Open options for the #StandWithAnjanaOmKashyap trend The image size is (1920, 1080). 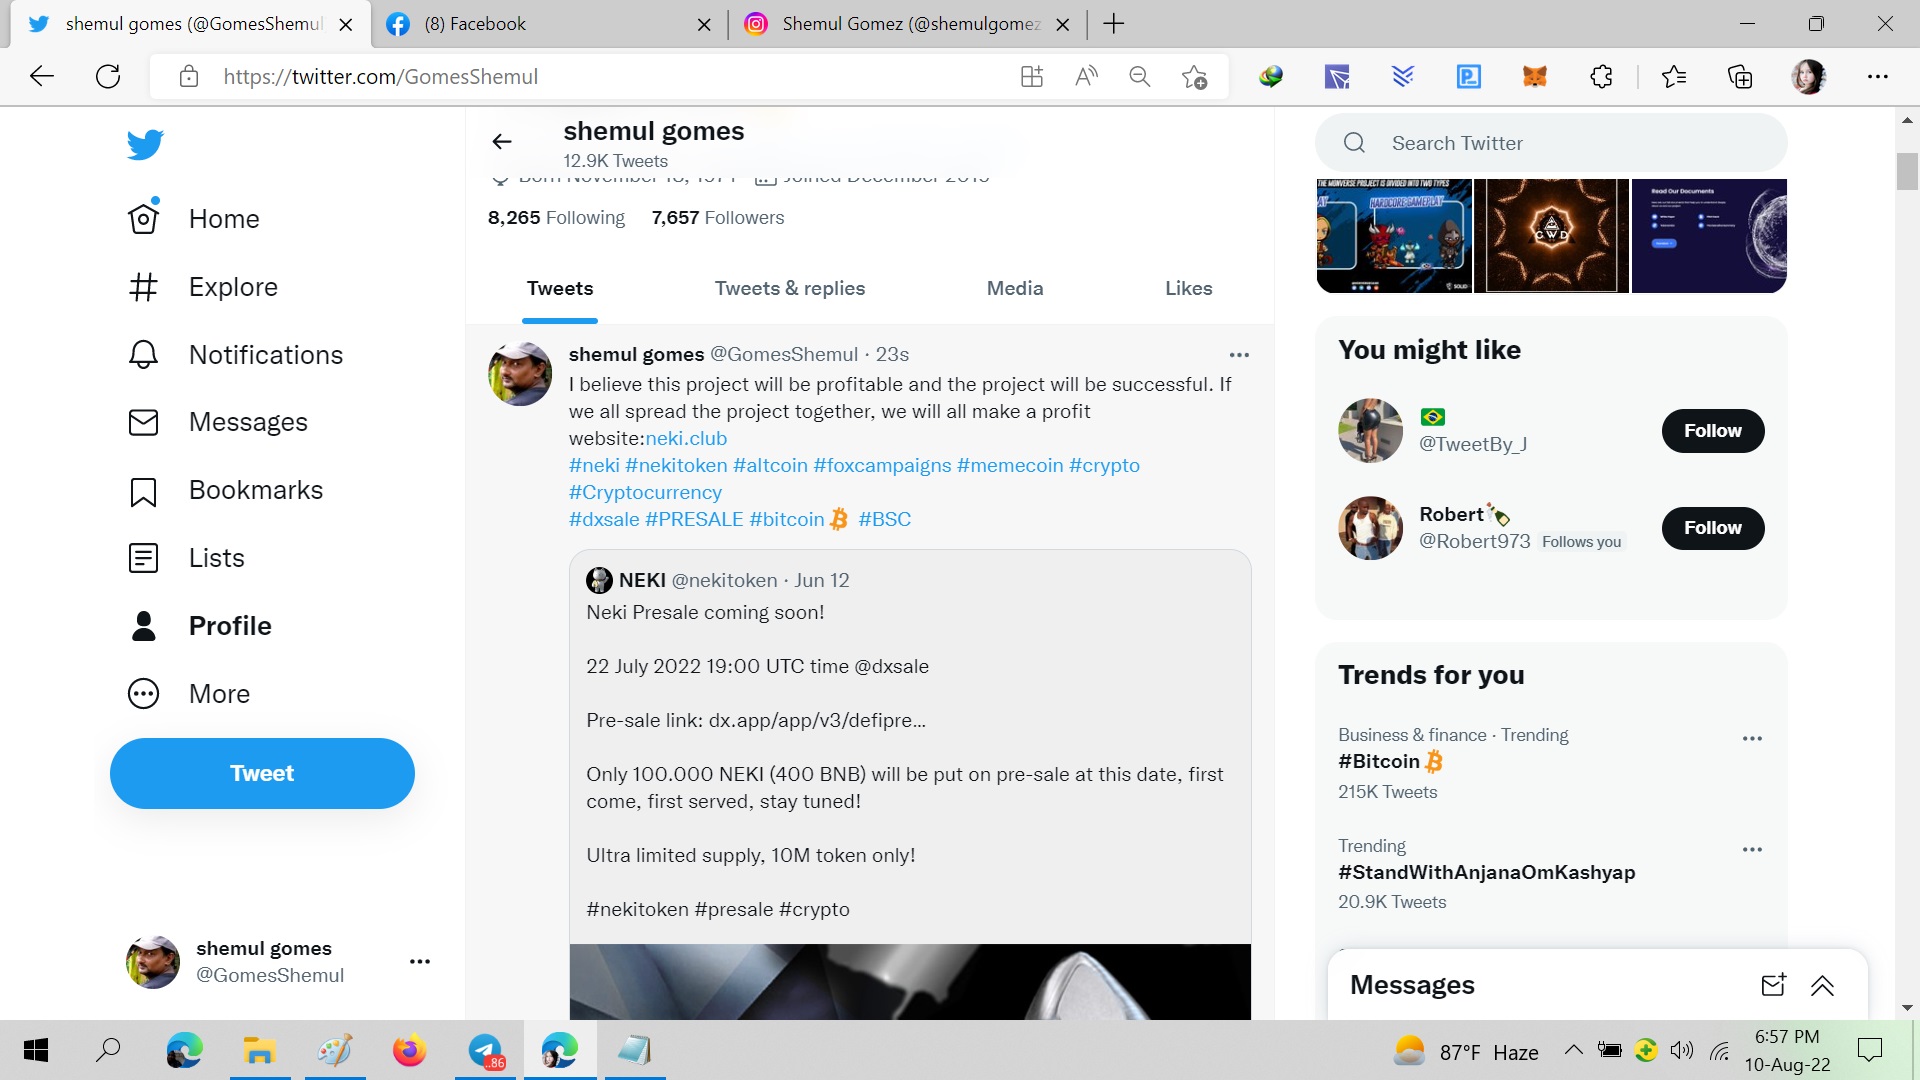pyautogui.click(x=1752, y=850)
